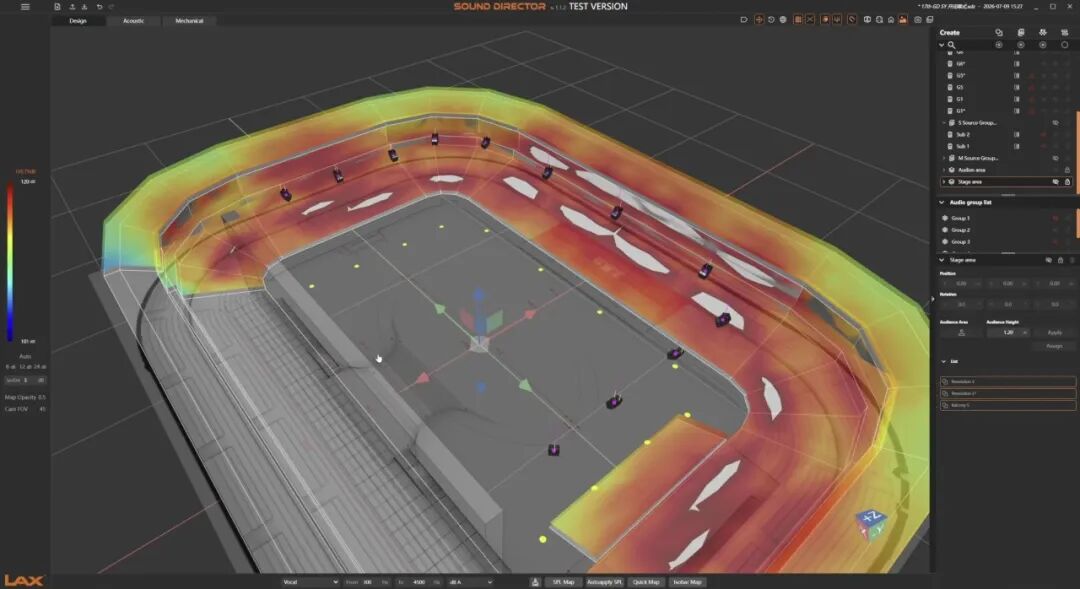Screen dimensions: 1080x589
Task: Click the tag-shaped icon in the view toolbar
Action: [x=744, y=20]
